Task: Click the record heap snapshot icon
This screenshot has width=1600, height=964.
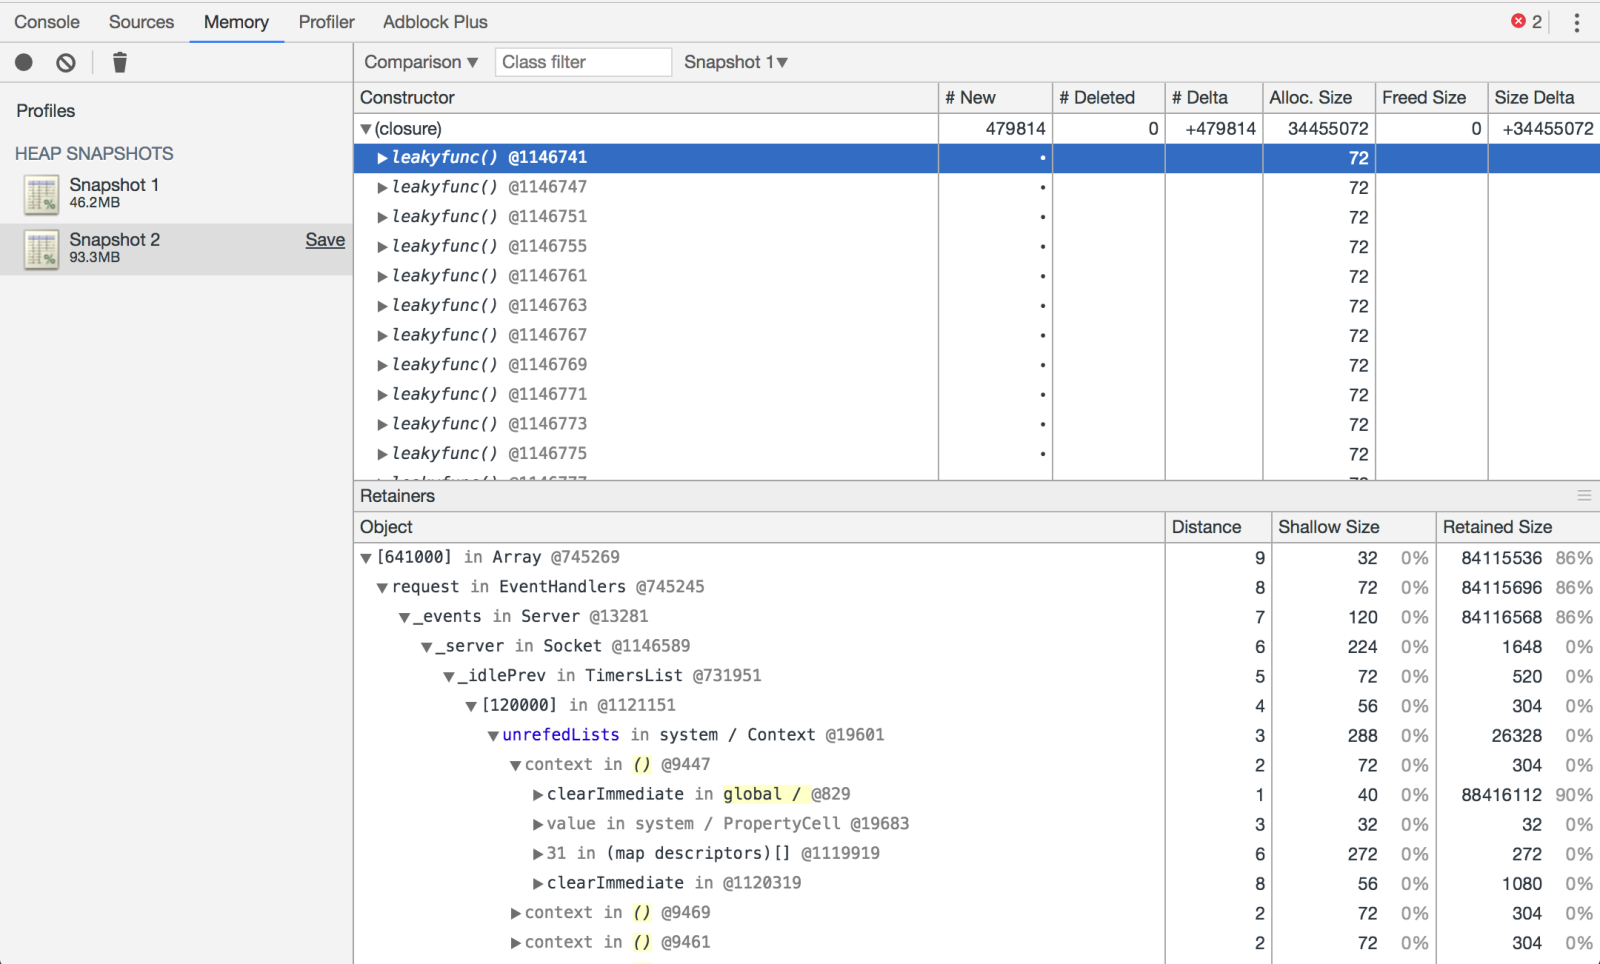Action: 24,62
